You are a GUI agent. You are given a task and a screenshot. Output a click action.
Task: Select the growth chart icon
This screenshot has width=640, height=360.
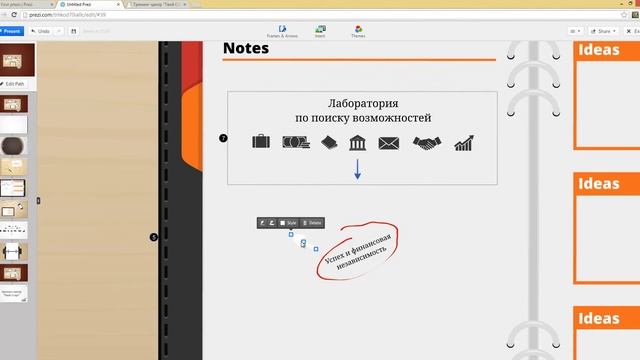(x=464, y=143)
